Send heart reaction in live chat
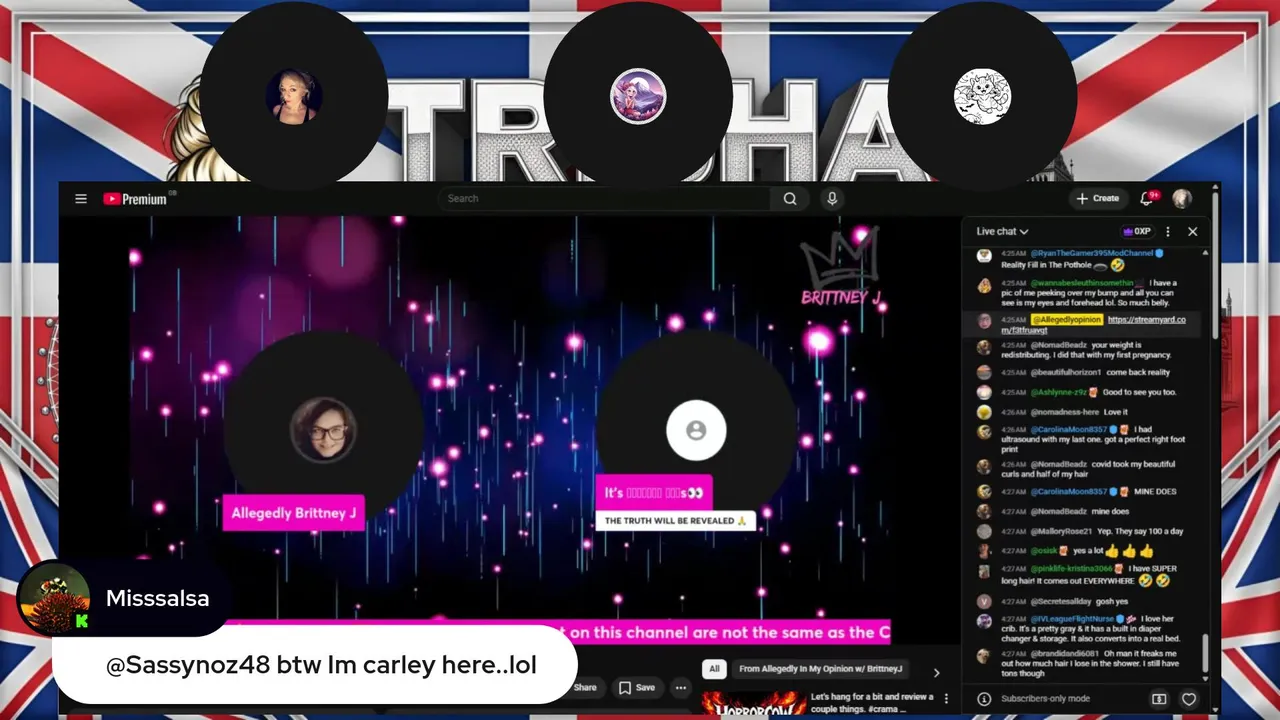 (1189, 699)
